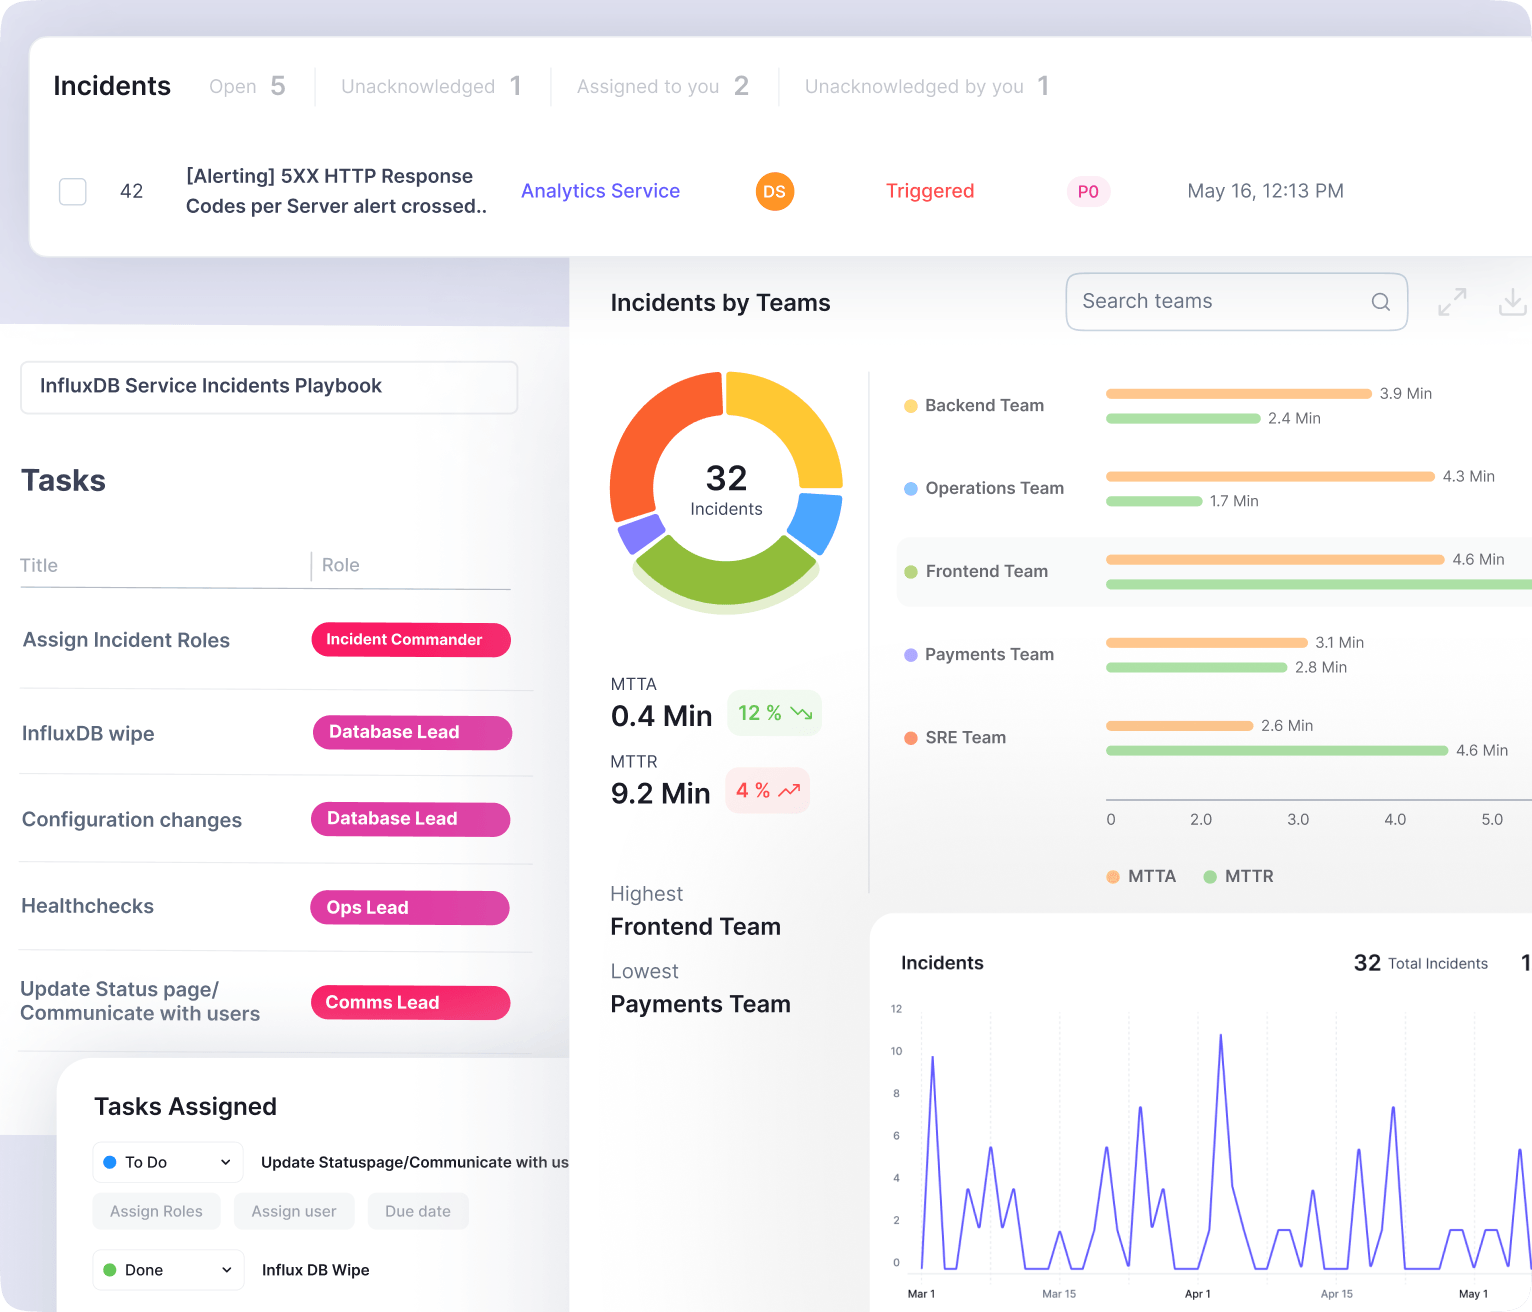The width and height of the screenshot is (1532, 1312).
Task: Select the Assigned to you filter
Action: (661, 86)
